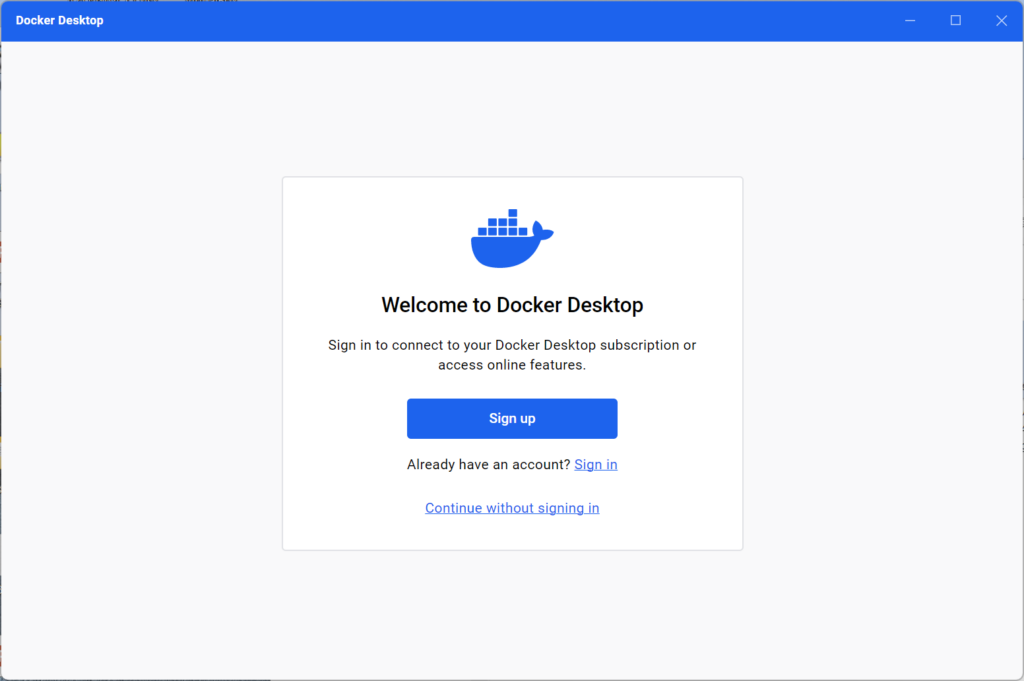Click the 'Already have an account?' text
Screen dimensions: 1024x681
(x=488, y=464)
